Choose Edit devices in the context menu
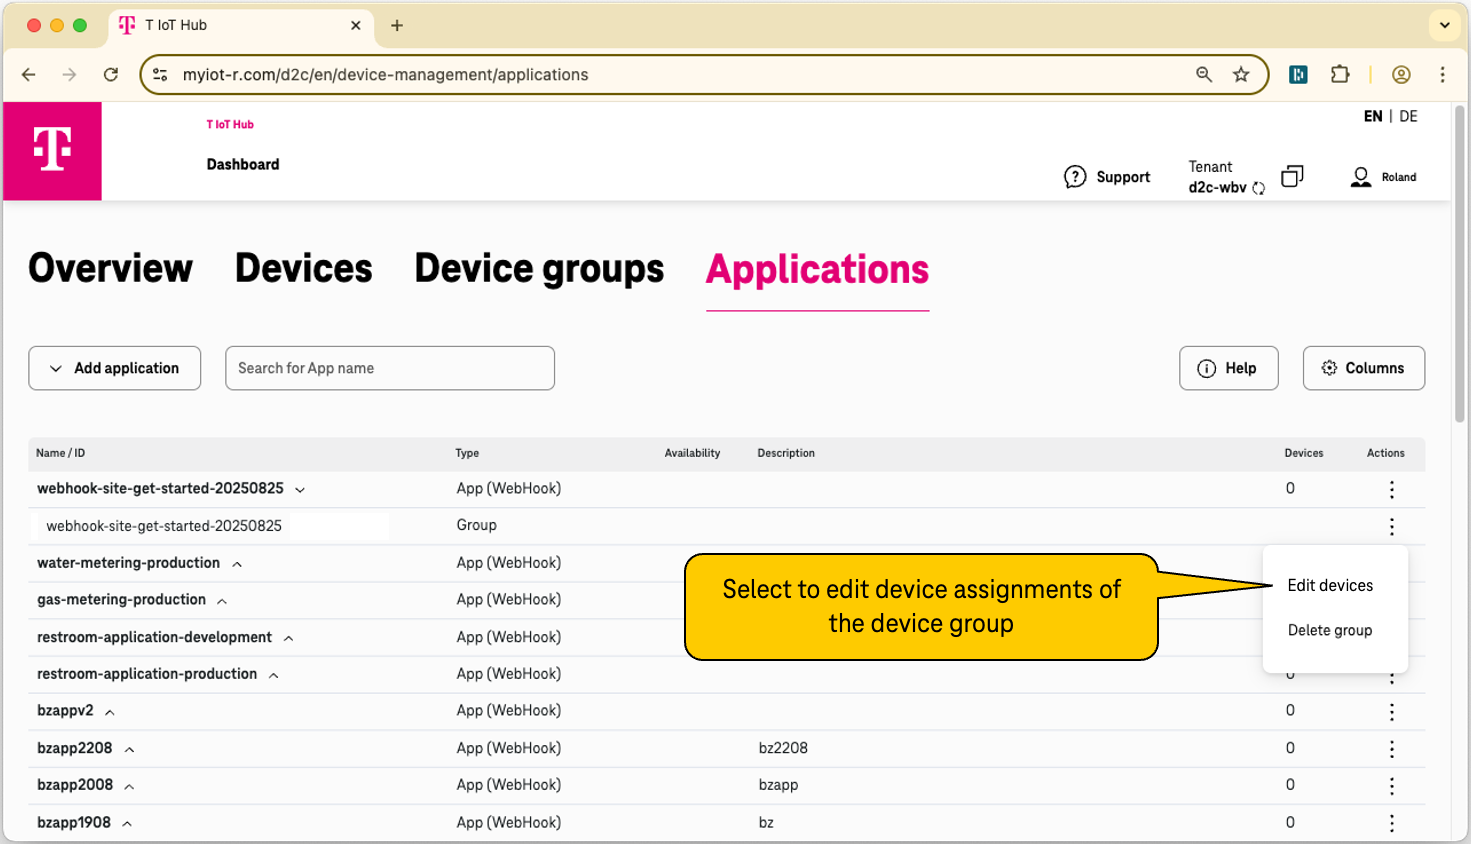Viewport: 1471px width, 844px height. pos(1330,585)
